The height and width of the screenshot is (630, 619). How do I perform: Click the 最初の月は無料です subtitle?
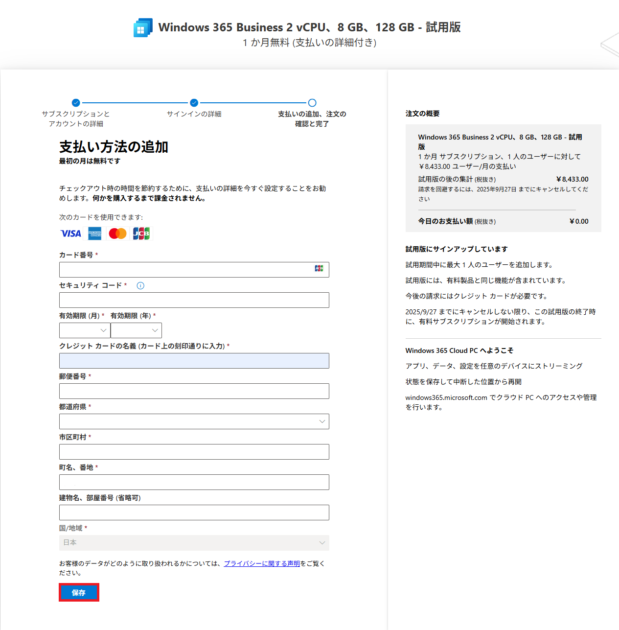[90, 161]
